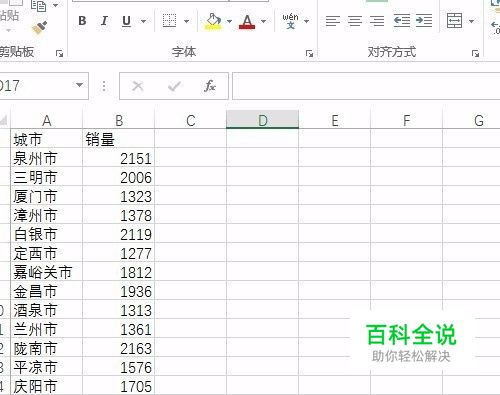This screenshot has height=395, width=500.
Task: Select sales value 2006
Action: tap(119, 177)
